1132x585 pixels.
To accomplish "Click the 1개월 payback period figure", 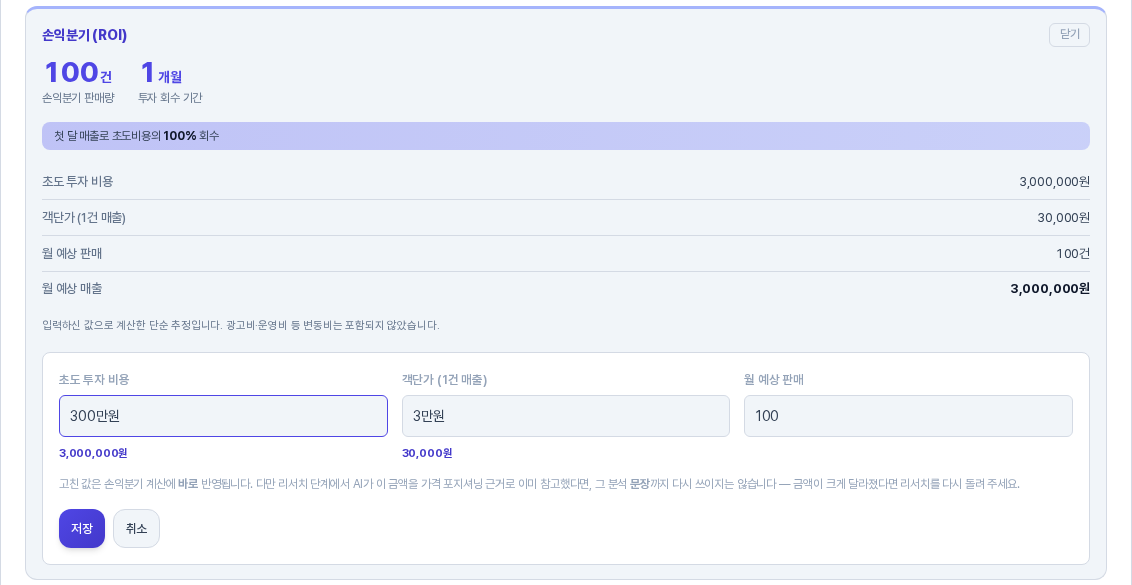I will (160, 73).
